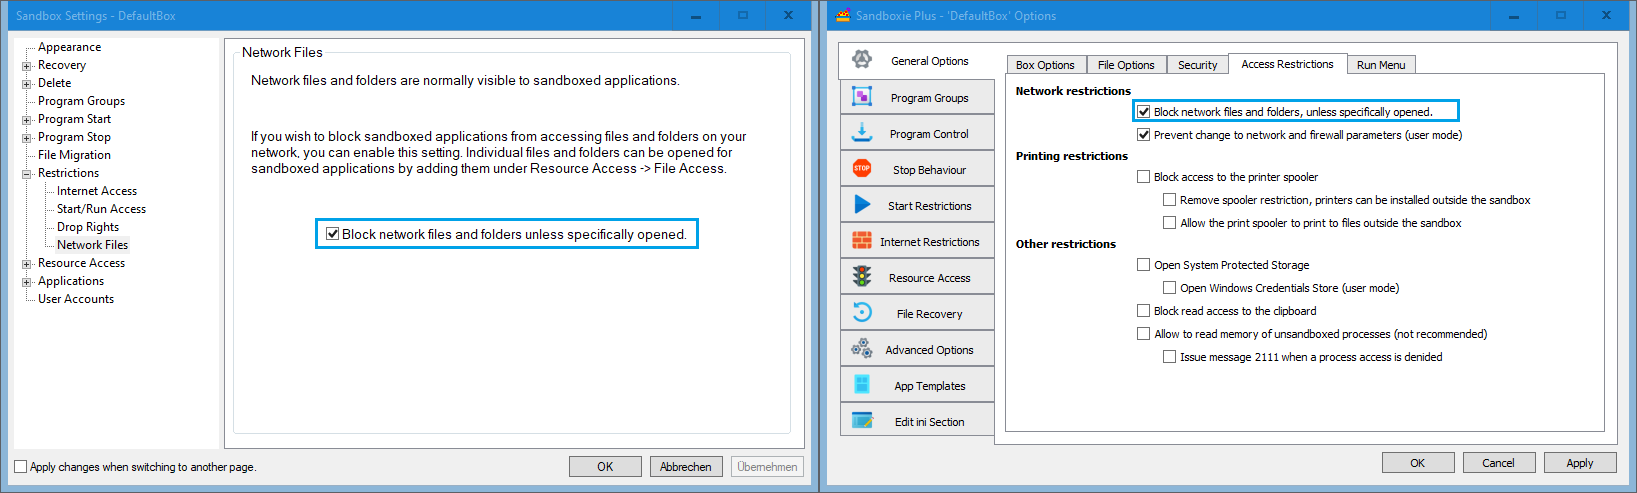Click the File Recovery icon
The height and width of the screenshot is (493, 1637).
pyautogui.click(x=862, y=313)
